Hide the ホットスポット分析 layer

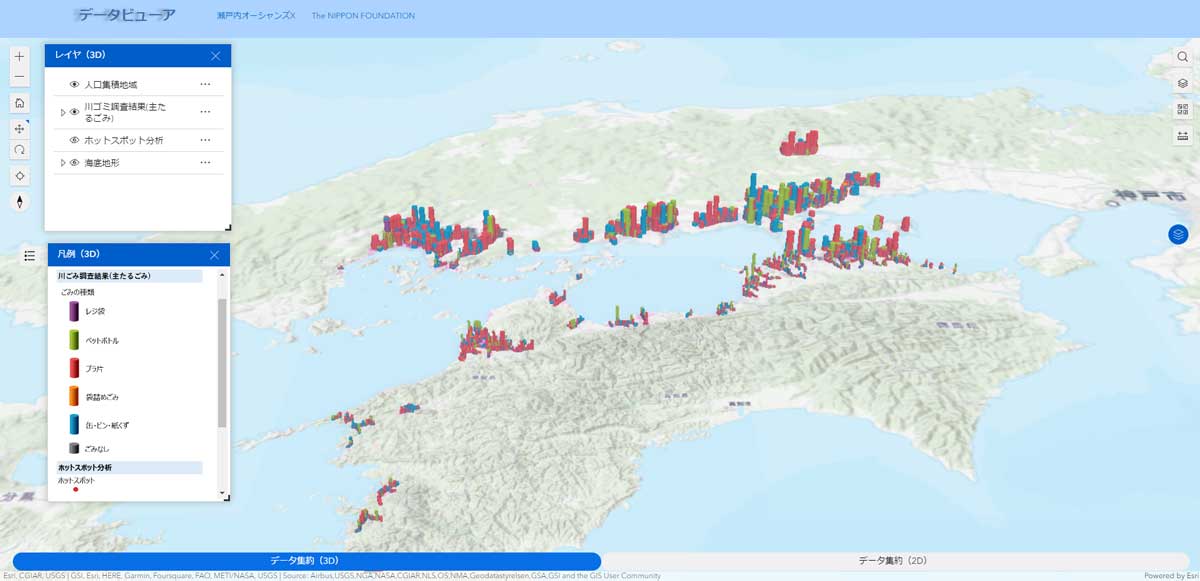pos(74,140)
